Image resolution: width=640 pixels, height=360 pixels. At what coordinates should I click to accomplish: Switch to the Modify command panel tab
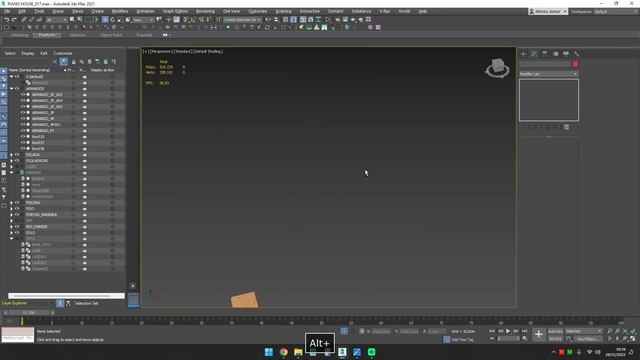point(534,53)
